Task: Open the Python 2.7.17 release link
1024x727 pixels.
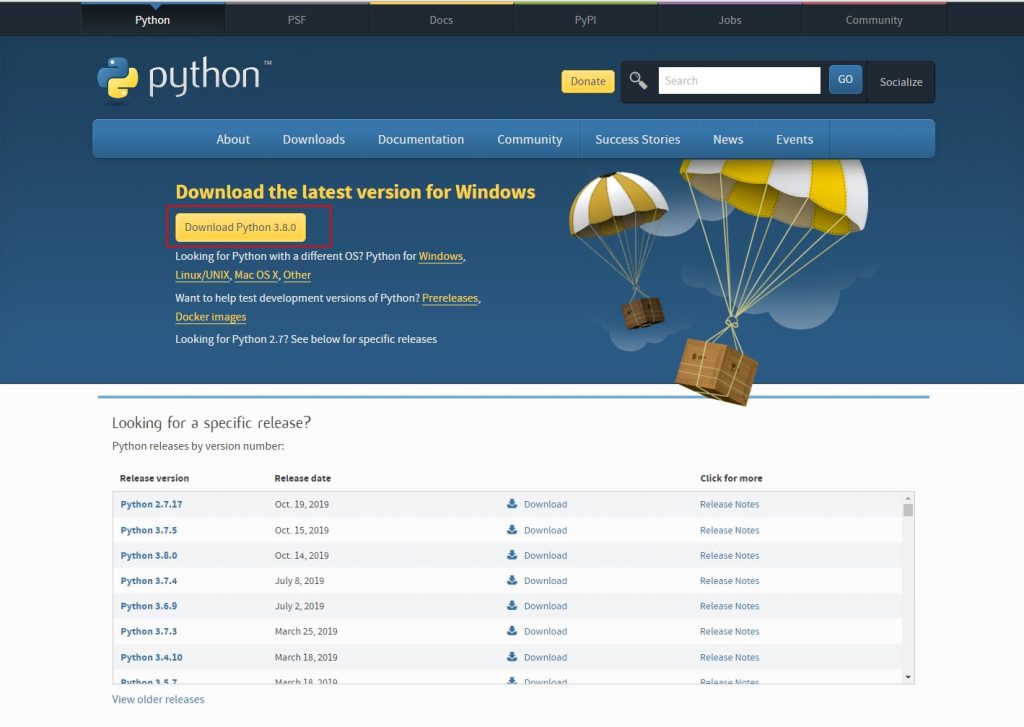Action: 151,504
